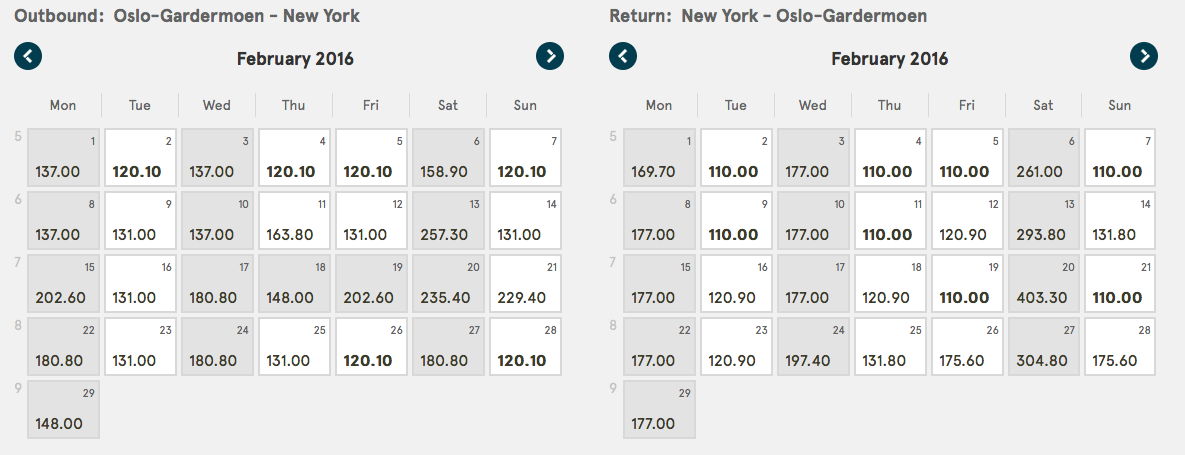This screenshot has height=455, width=1185.
Task: Select outbound February 2 fare 120.10
Action: click(141, 157)
